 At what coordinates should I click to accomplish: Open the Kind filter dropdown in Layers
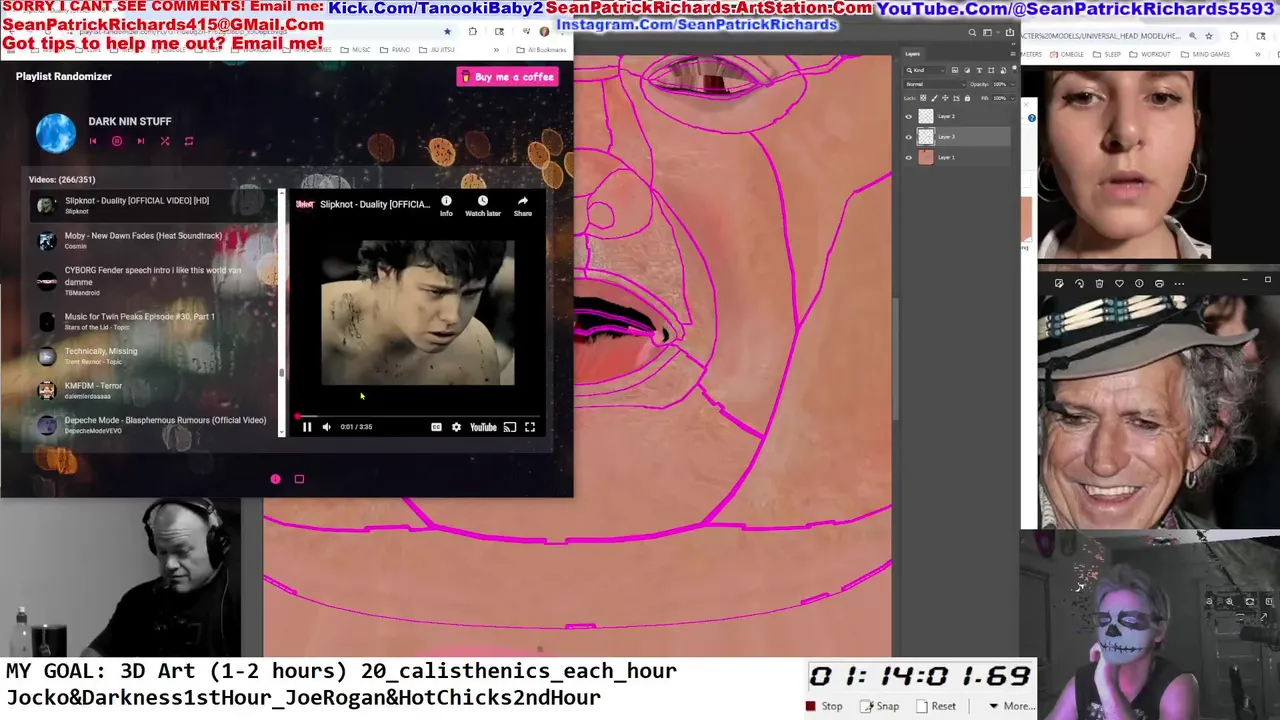click(925, 70)
